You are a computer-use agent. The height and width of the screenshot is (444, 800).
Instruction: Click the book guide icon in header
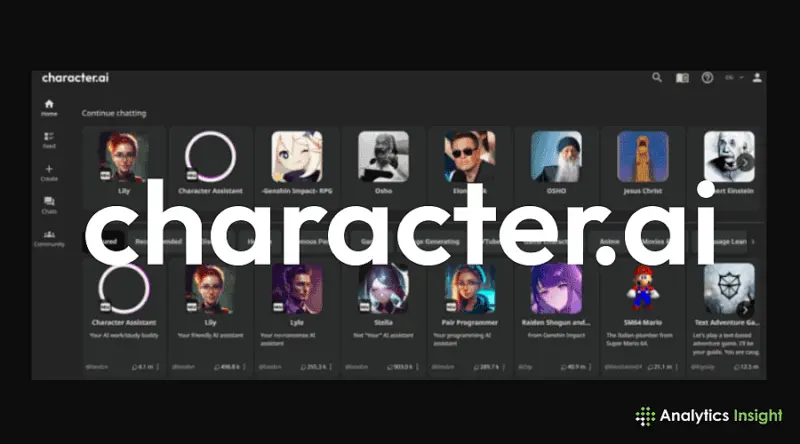click(682, 78)
